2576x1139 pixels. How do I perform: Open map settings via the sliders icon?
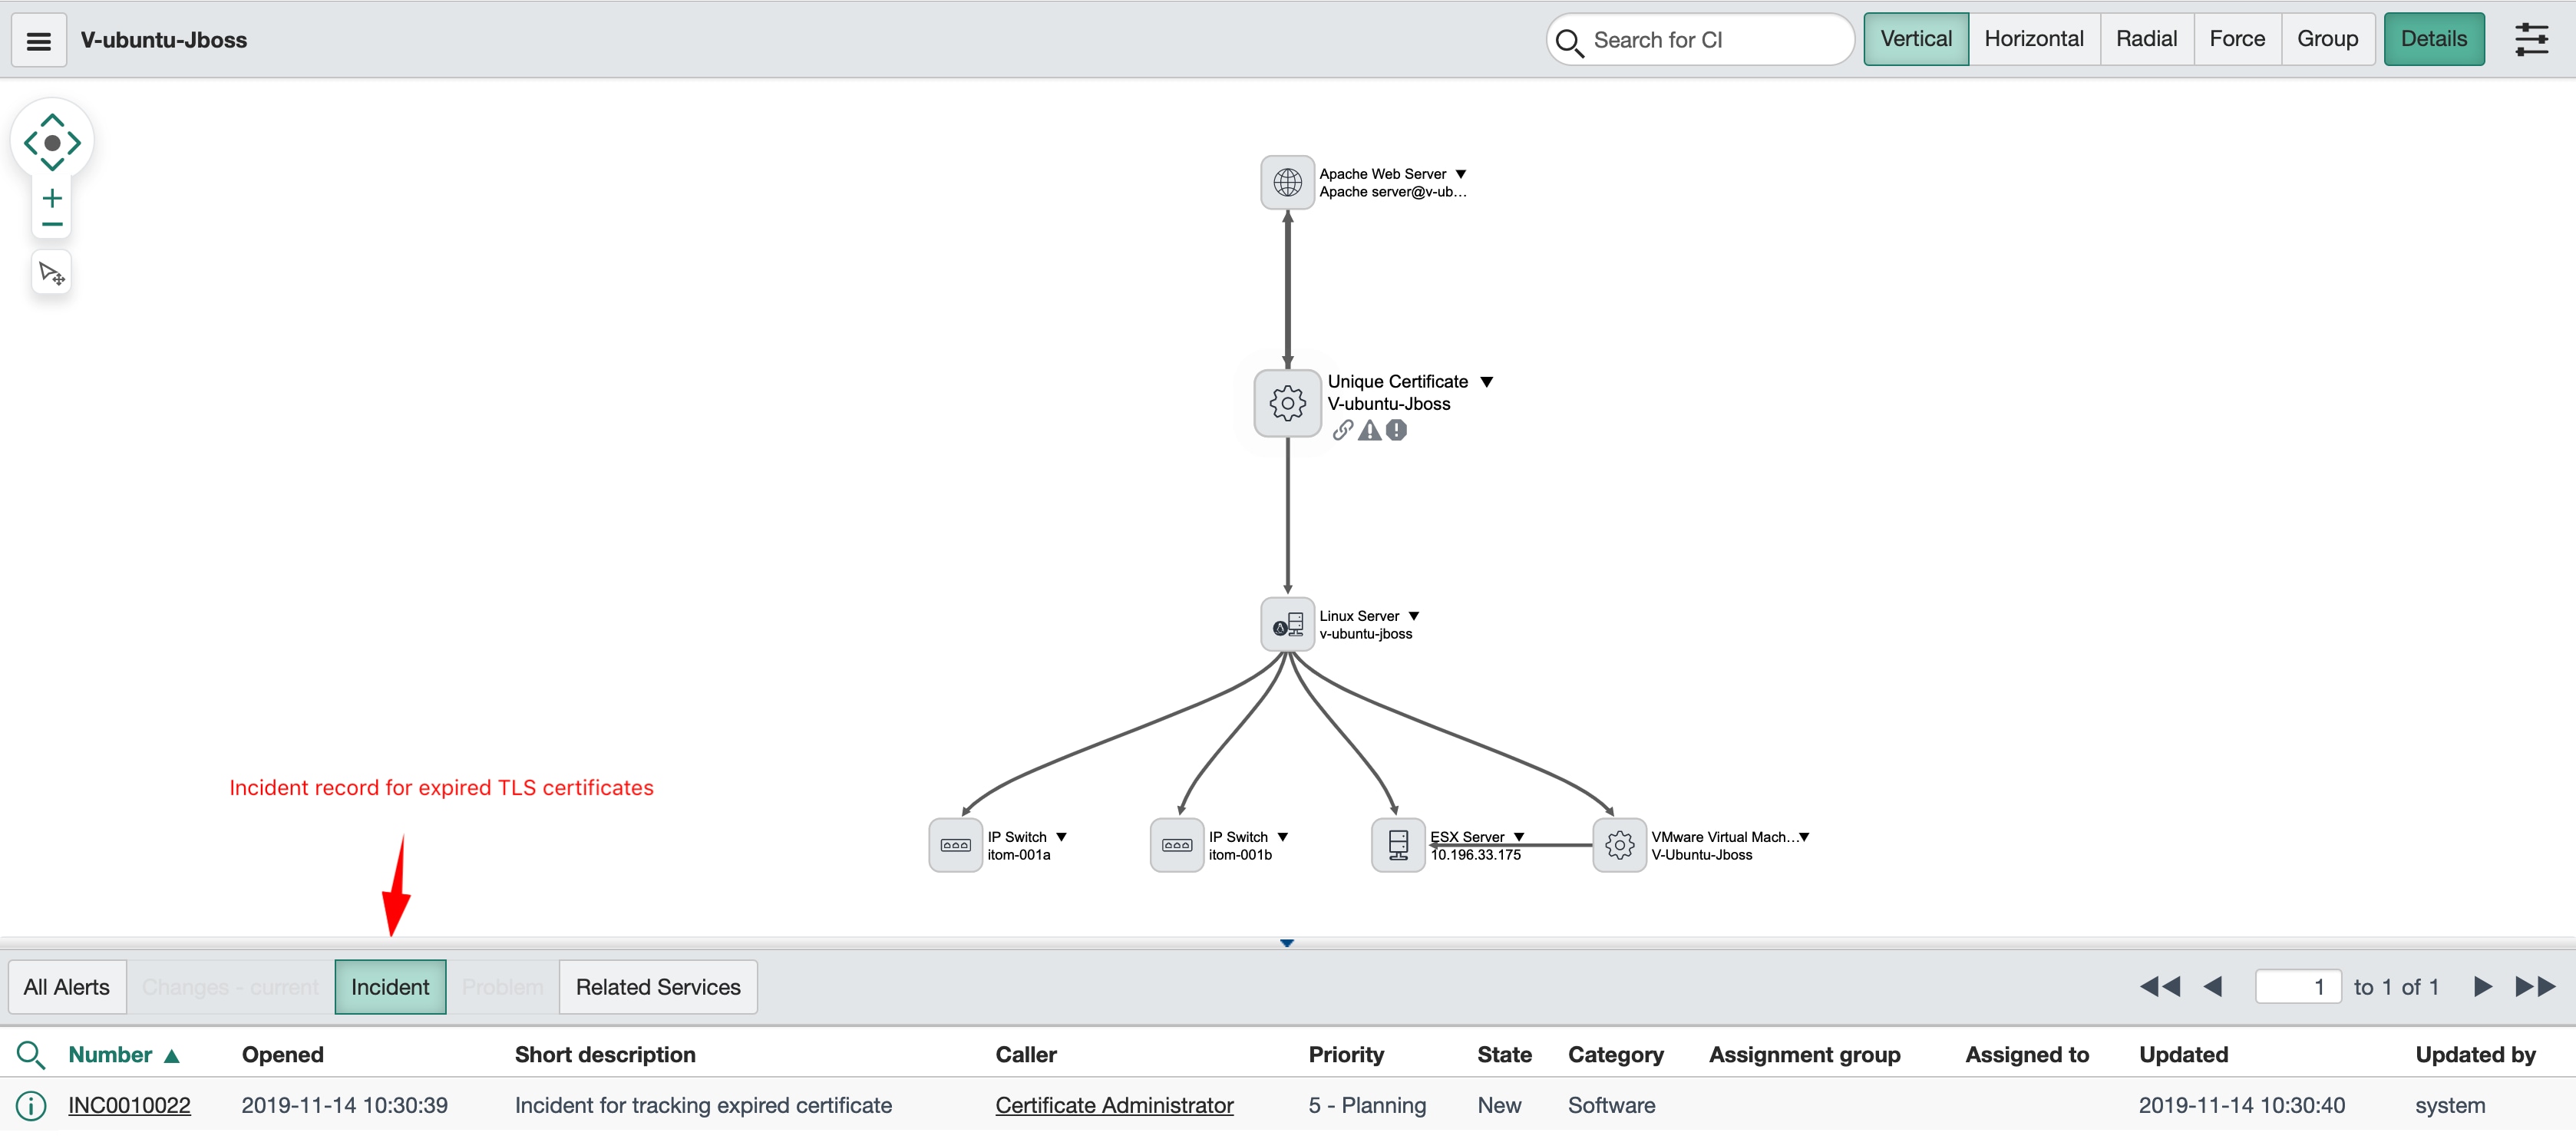point(2533,39)
